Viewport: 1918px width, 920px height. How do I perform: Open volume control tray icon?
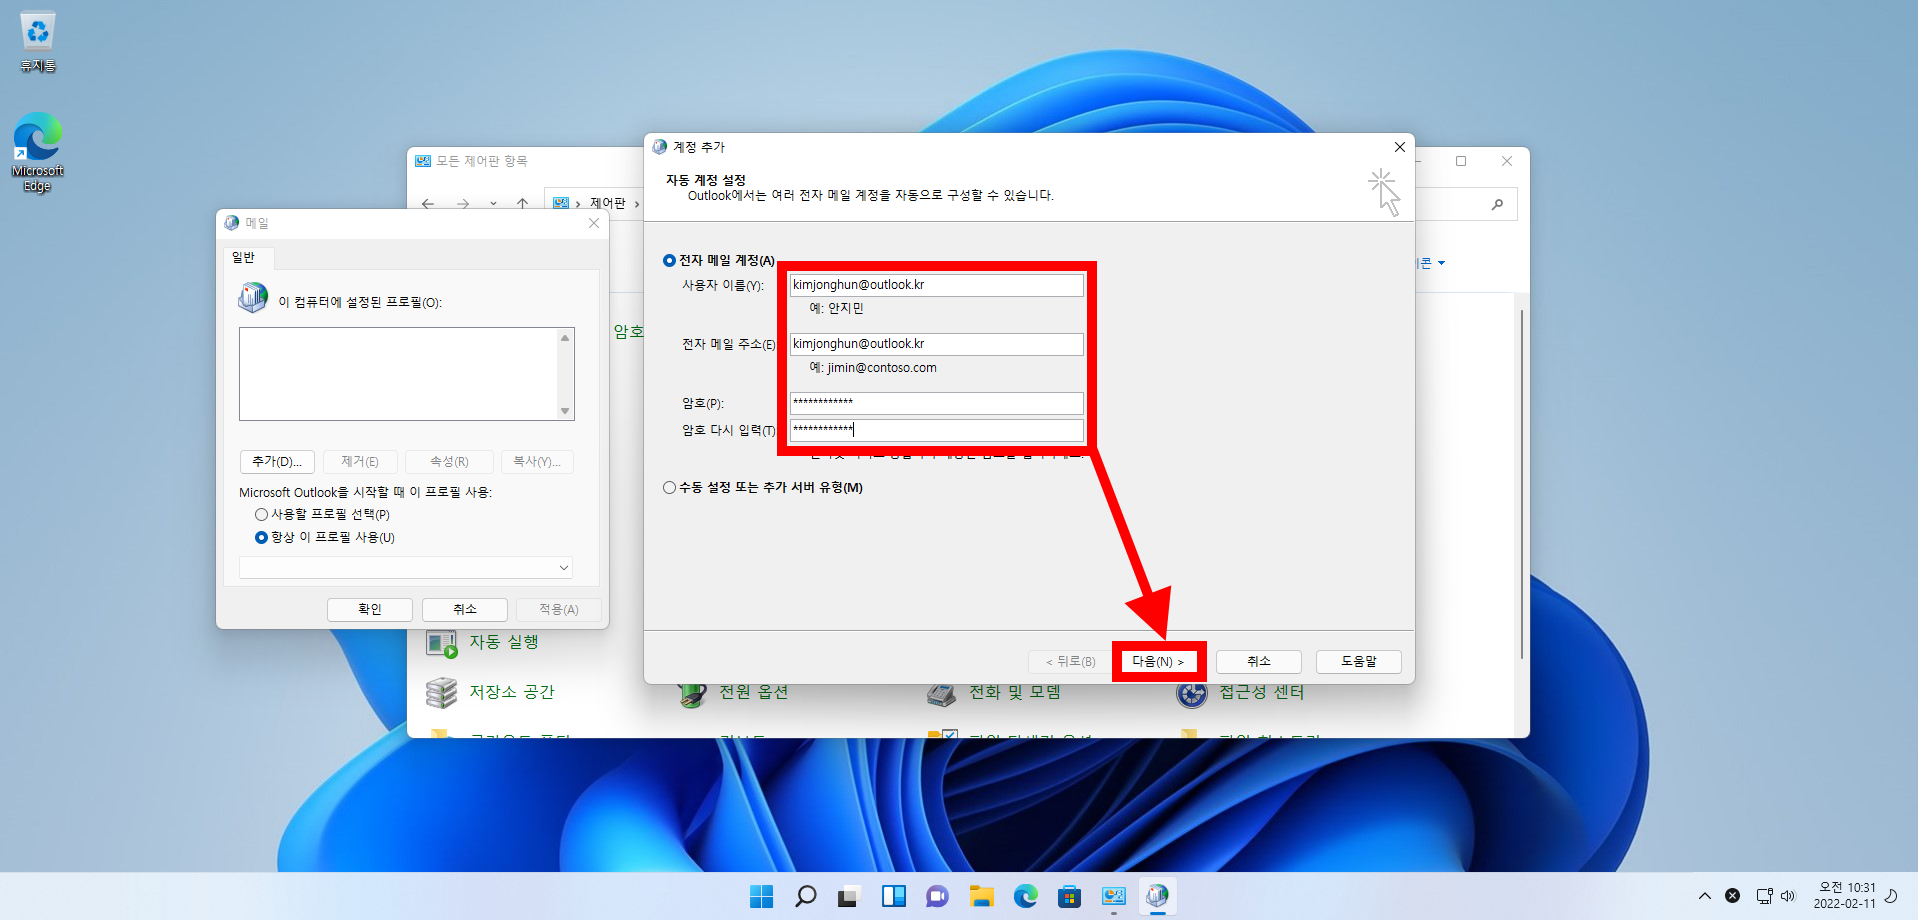point(1788,896)
